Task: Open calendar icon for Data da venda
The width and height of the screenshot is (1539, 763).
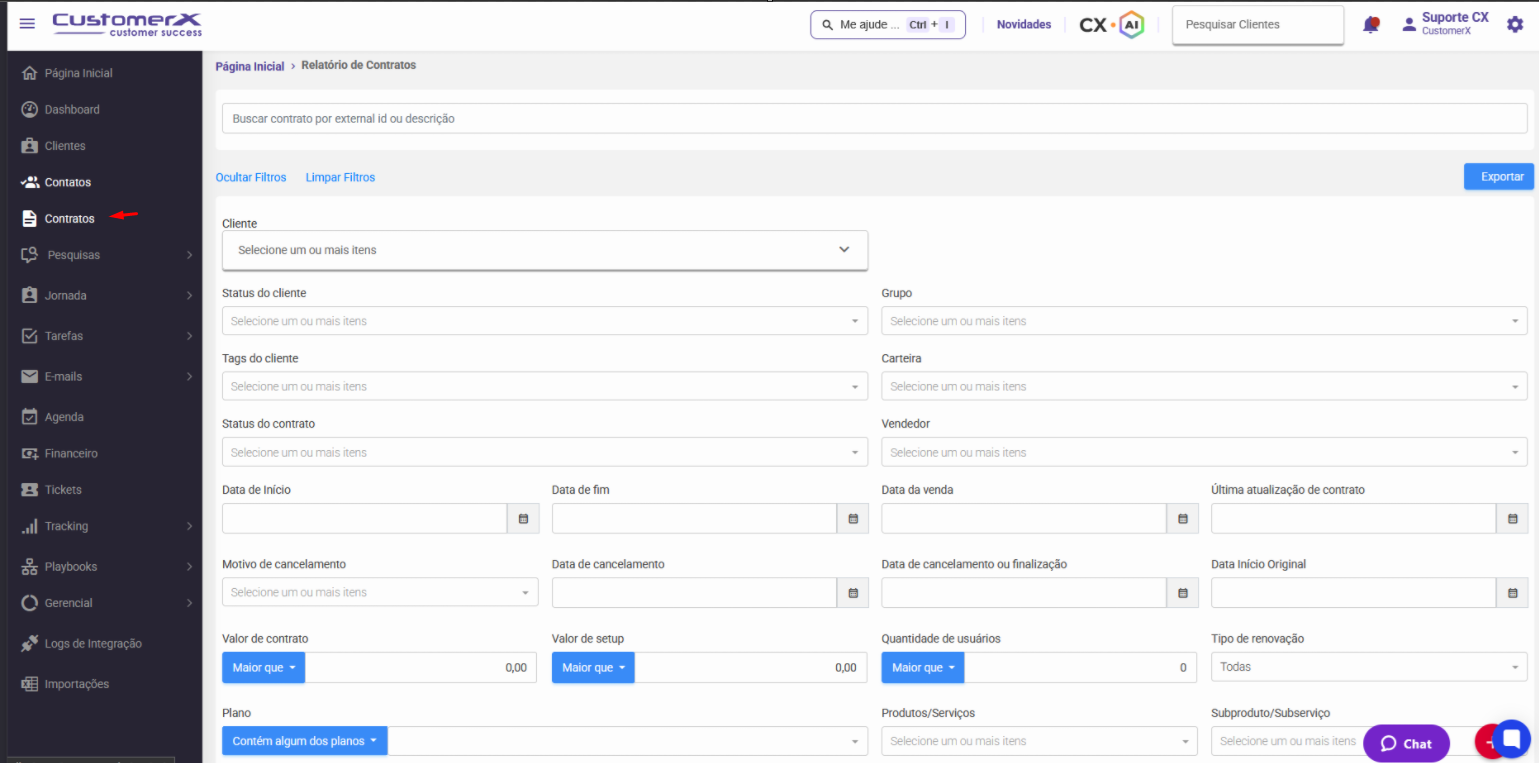Action: [1182, 519]
